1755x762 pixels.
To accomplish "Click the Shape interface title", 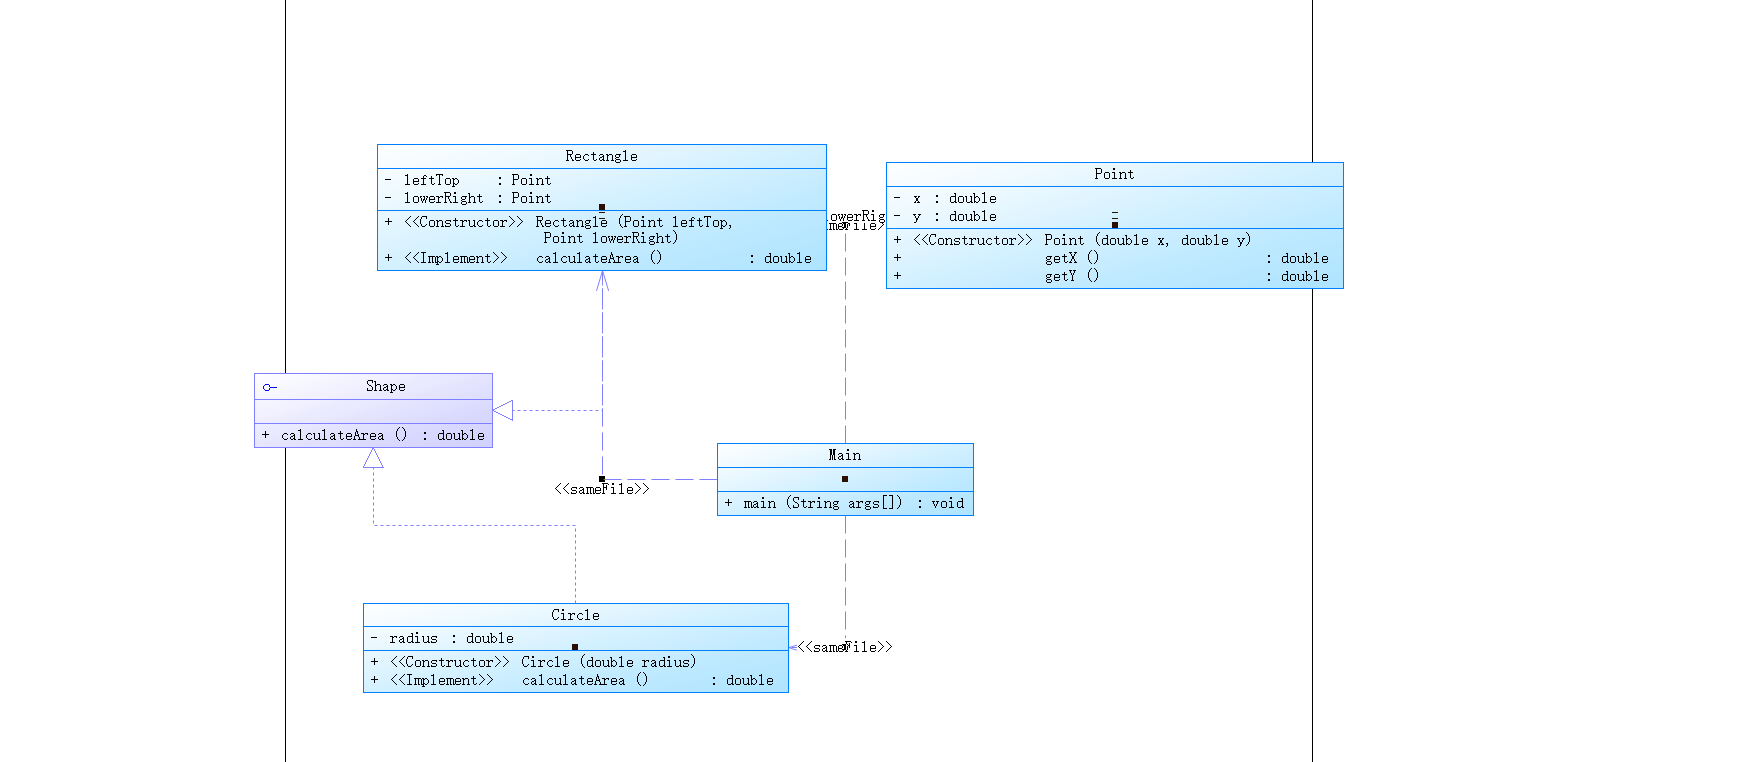I will 385,386.
